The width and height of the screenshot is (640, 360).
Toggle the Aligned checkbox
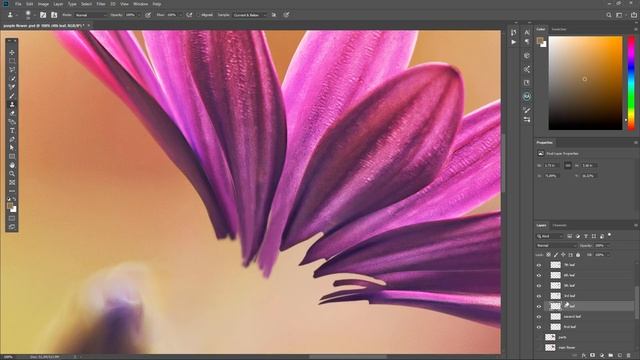(x=199, y=15)
